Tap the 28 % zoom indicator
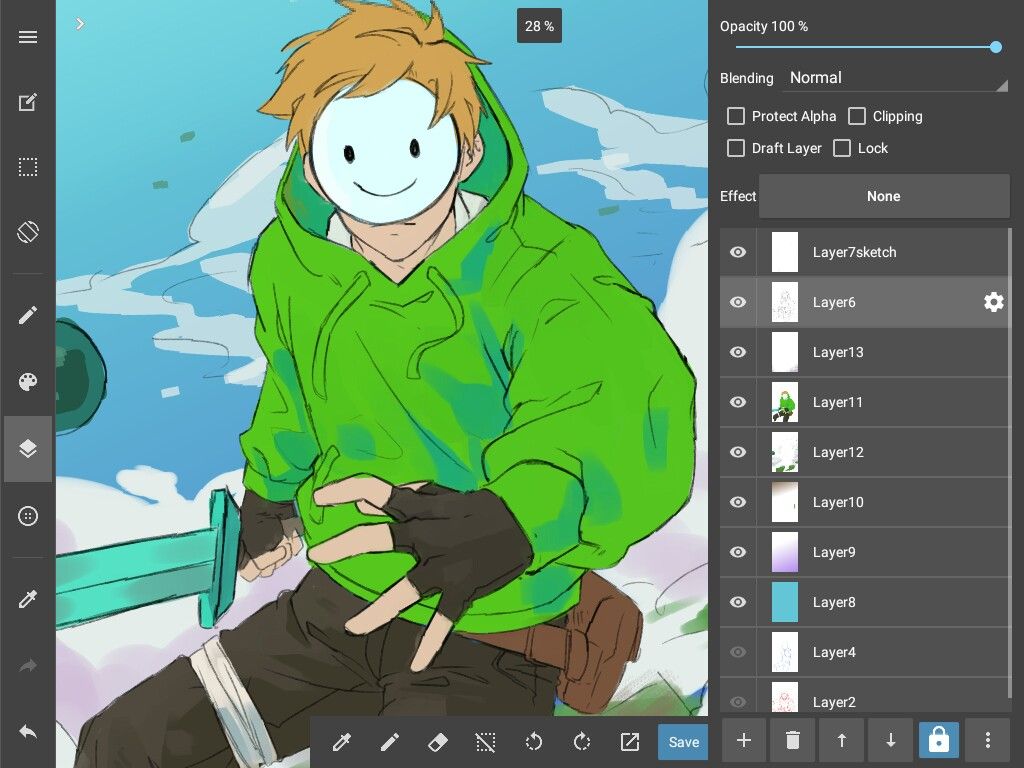Viewport: 1024px width, 768px height. [x=539, y=26]
